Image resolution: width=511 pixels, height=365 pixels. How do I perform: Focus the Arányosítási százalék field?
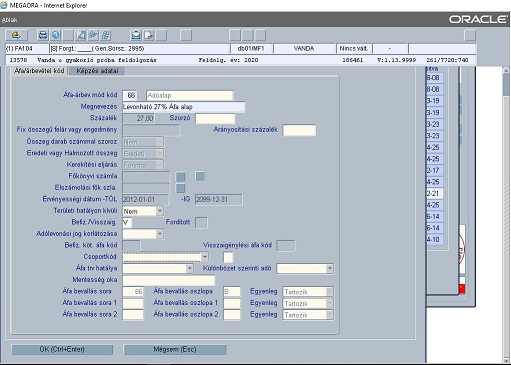(x=299, y=130)
